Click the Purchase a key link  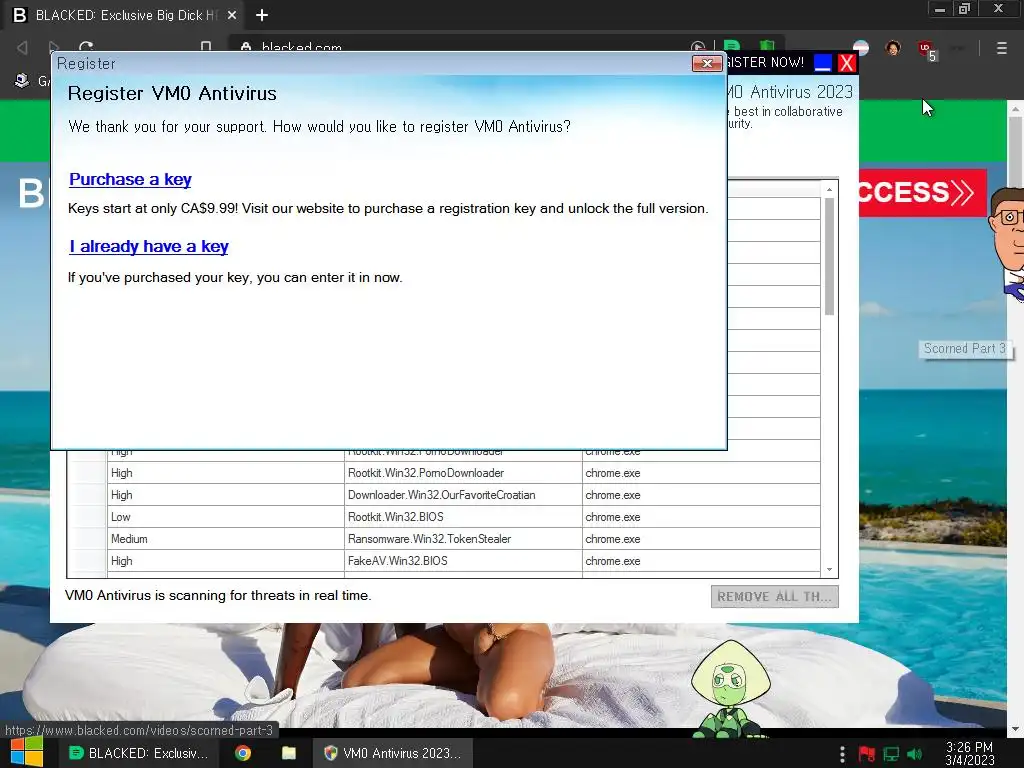tap(130, 180)
